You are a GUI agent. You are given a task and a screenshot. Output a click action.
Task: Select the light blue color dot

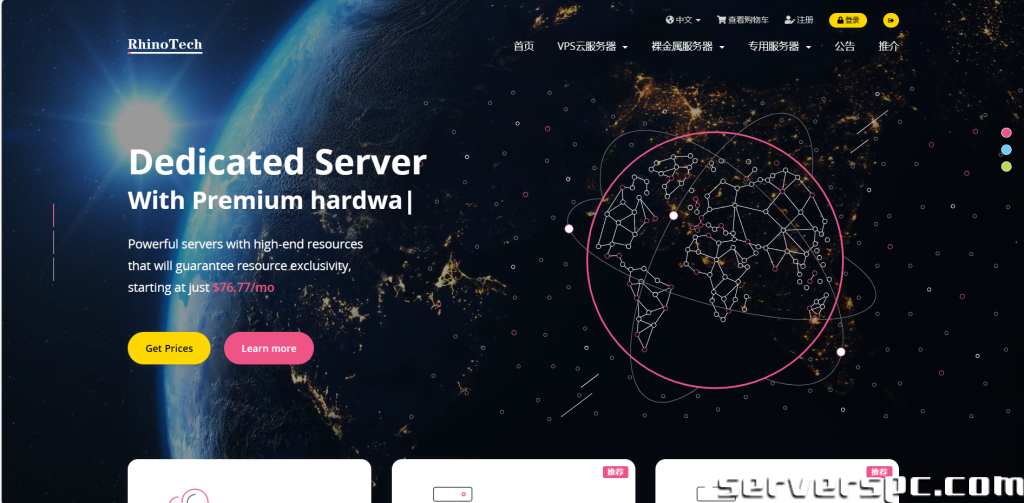click(1006, 150)
